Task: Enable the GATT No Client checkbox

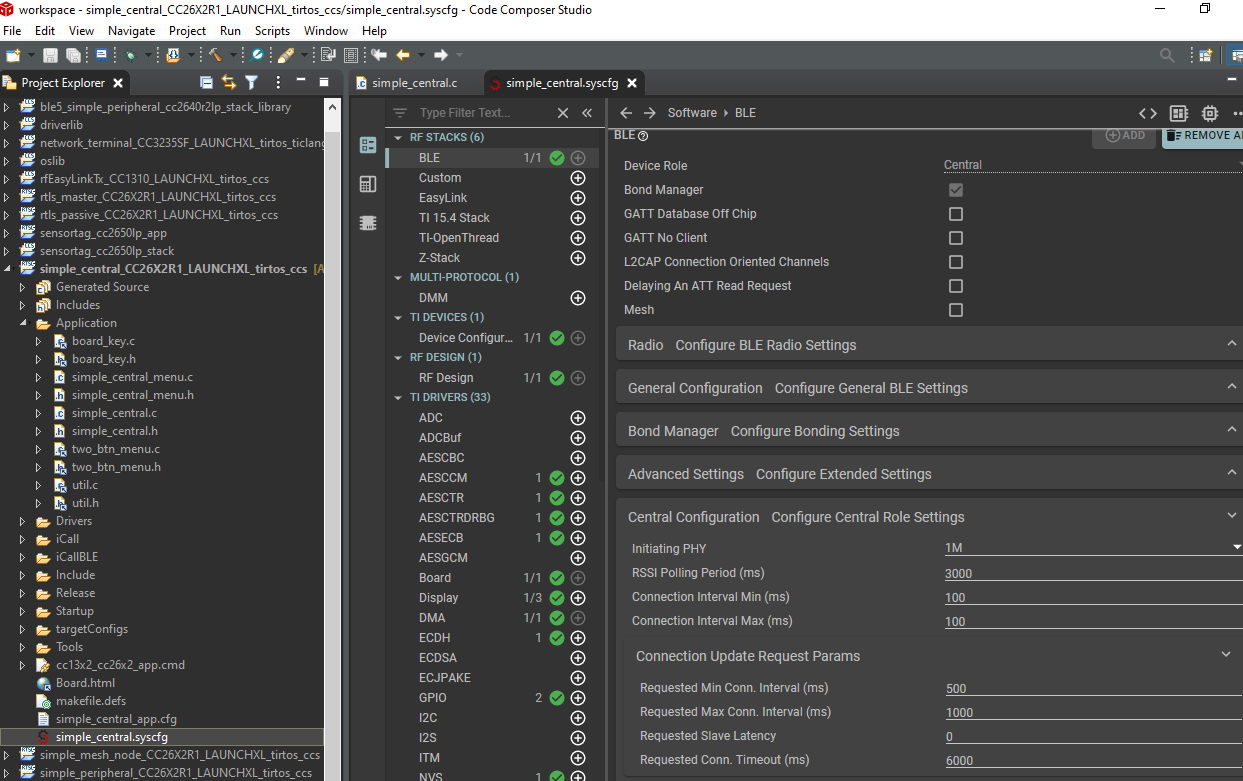Action: pyautogui.click(x=956, y=238)
